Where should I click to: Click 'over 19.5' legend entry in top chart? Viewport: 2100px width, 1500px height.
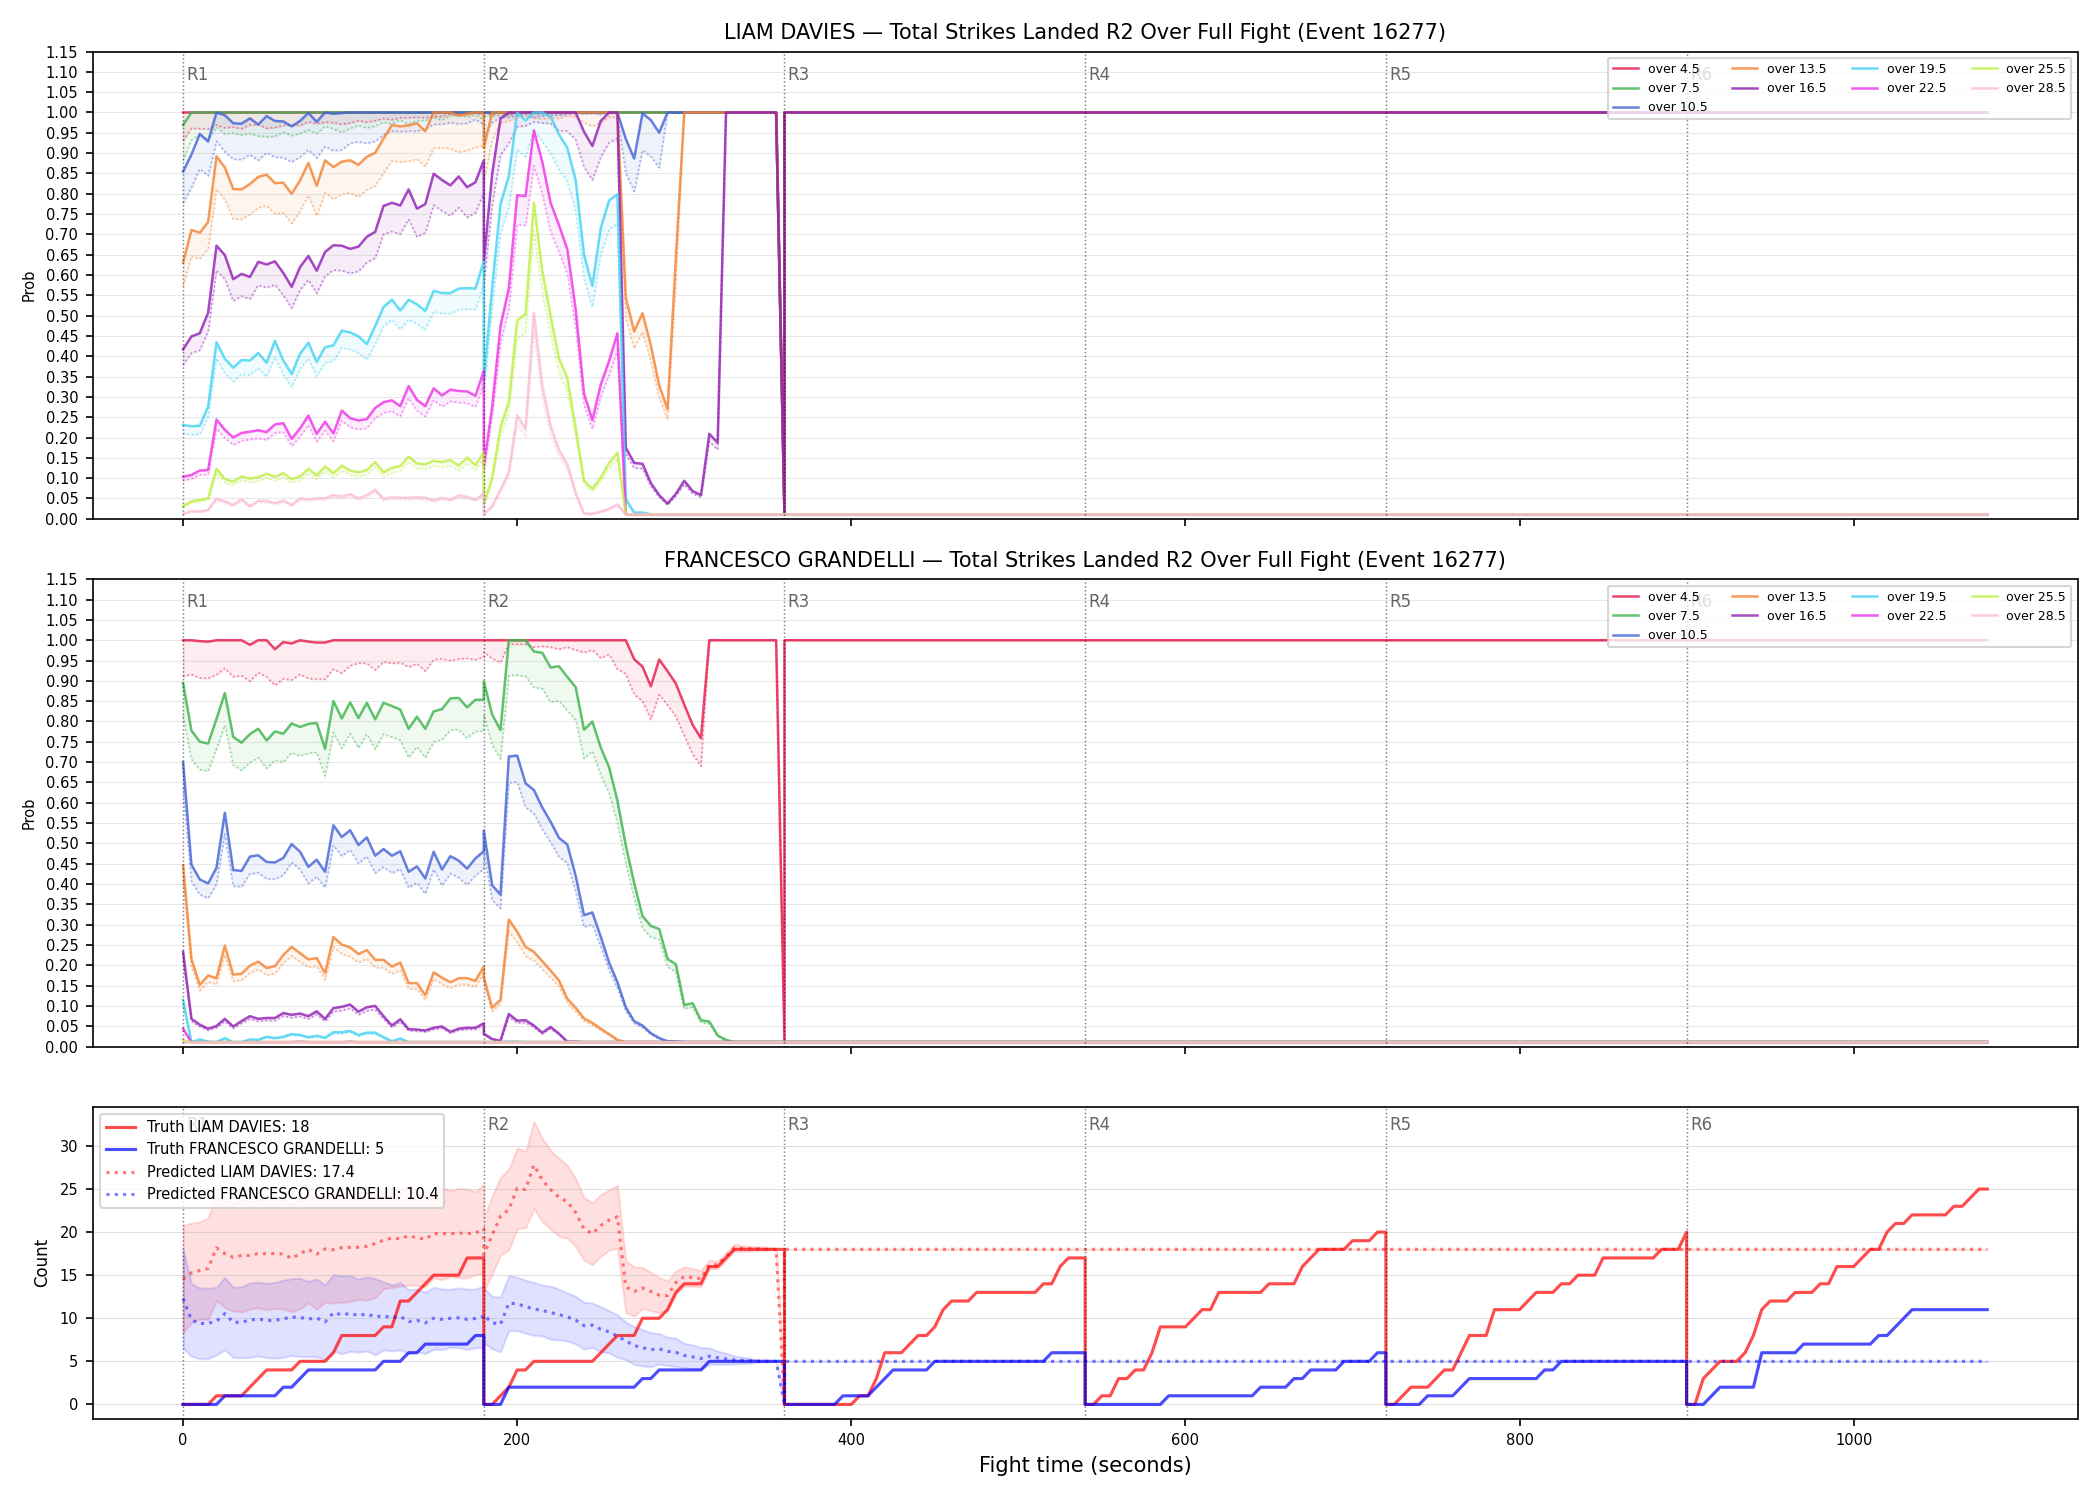tap(1899, 69)
